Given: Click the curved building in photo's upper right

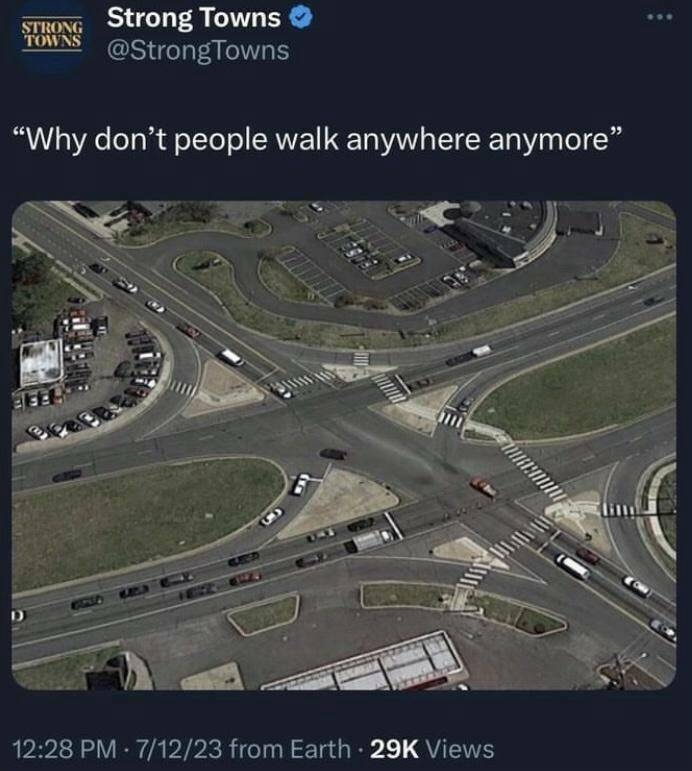Looking at the screenshot, I should [x=504, y=231].
